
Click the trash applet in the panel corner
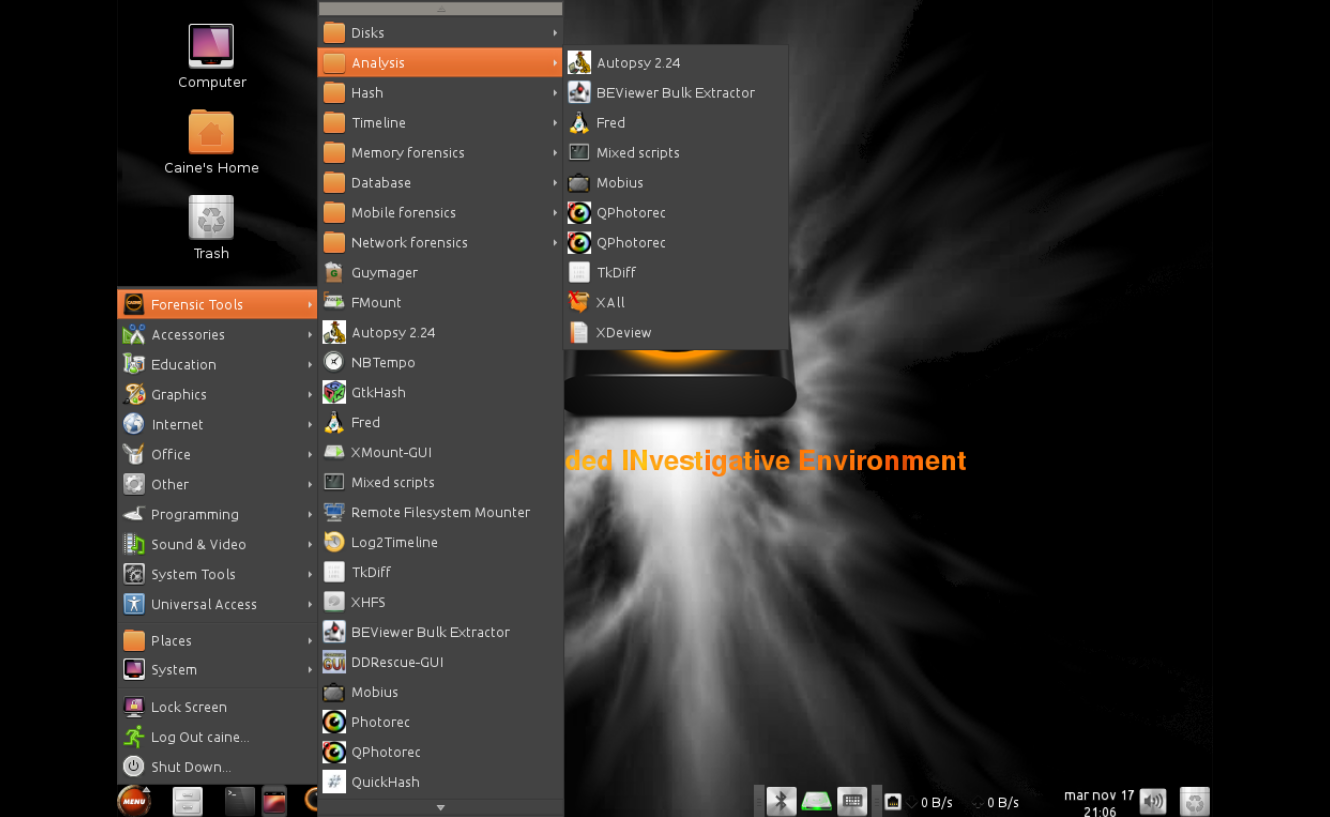[x=1195, y=801]
